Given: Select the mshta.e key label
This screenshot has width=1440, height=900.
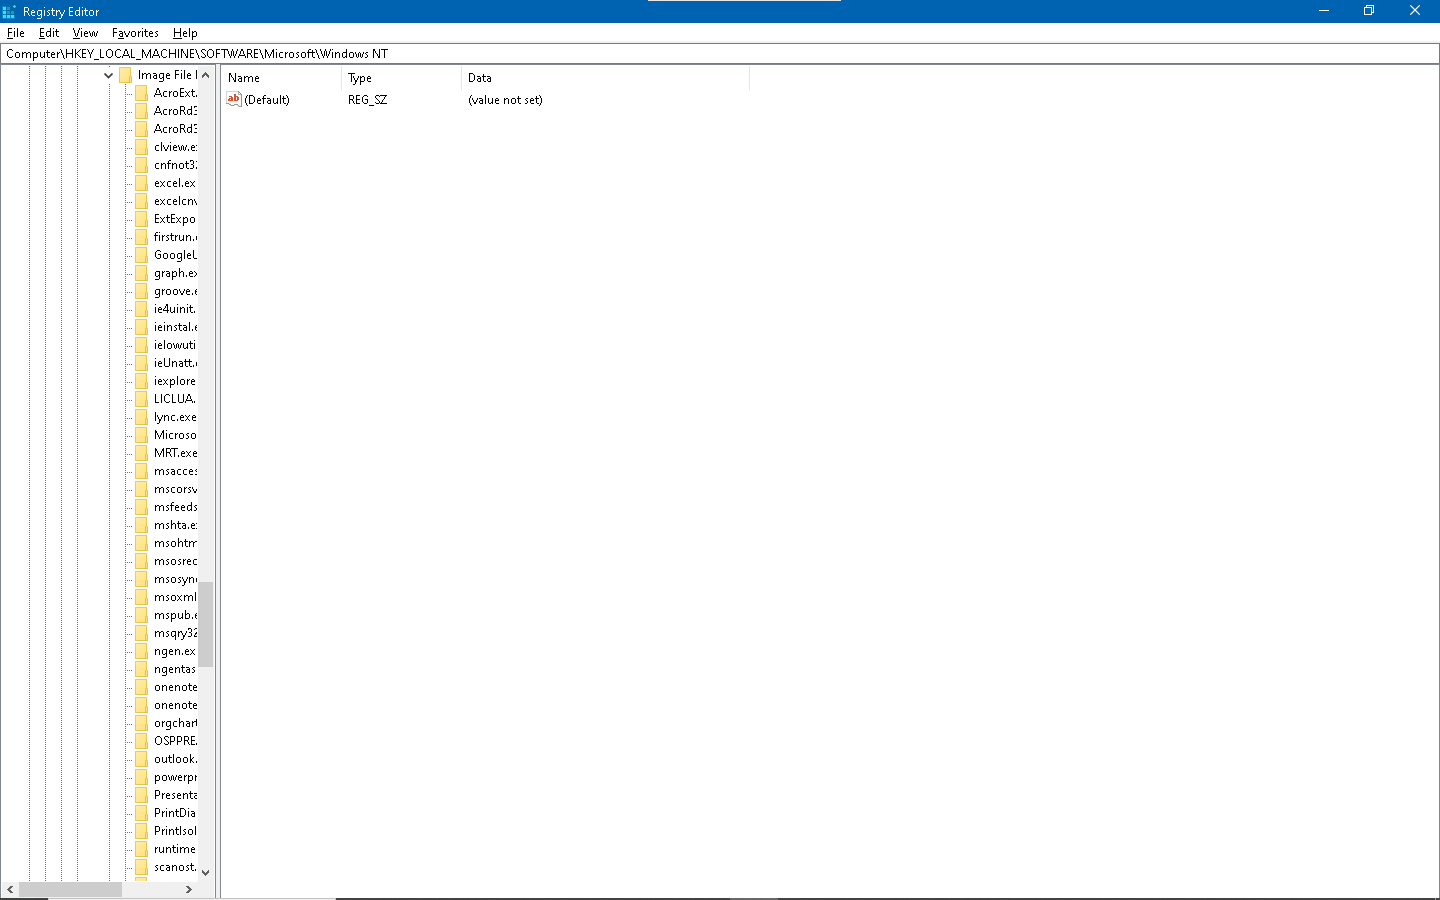Looking at the screenshot, I should pyautogui.click(x=175, y=525).
